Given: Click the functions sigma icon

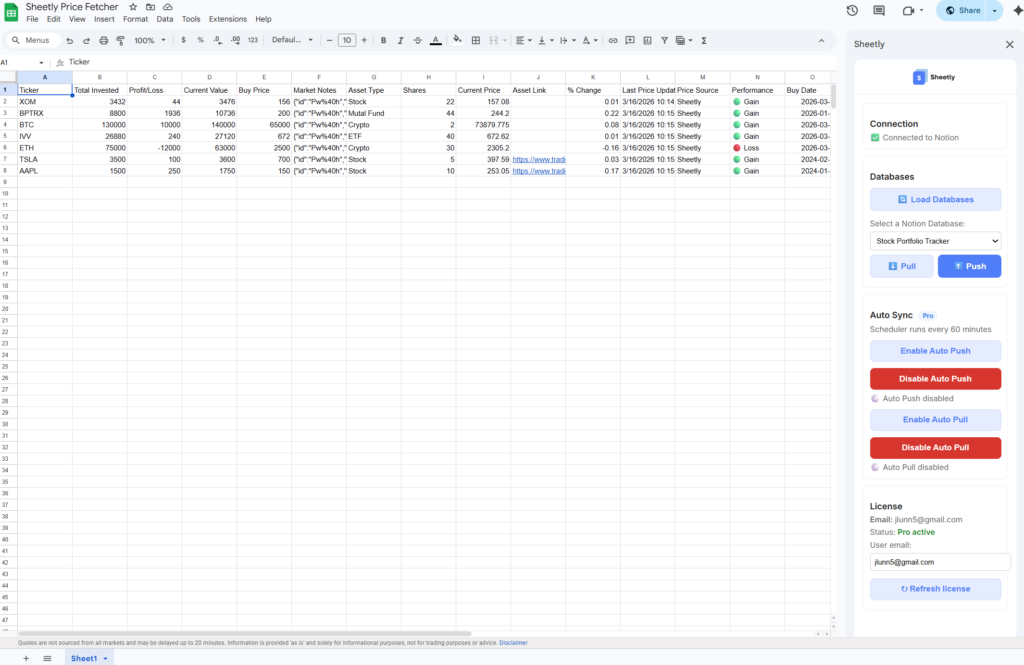Looking at the screenshot, I should [704, 41].
